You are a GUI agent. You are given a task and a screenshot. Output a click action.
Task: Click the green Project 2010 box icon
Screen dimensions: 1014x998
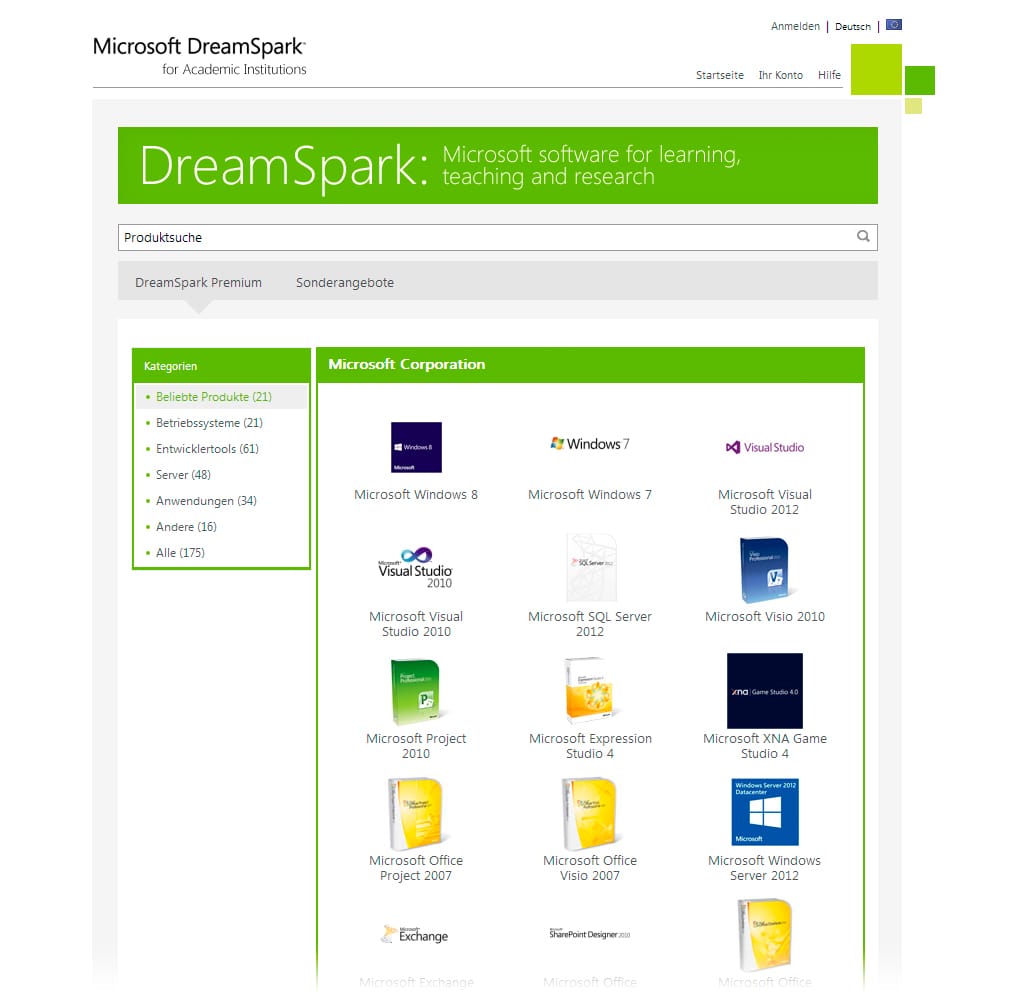tap(416, 690)
